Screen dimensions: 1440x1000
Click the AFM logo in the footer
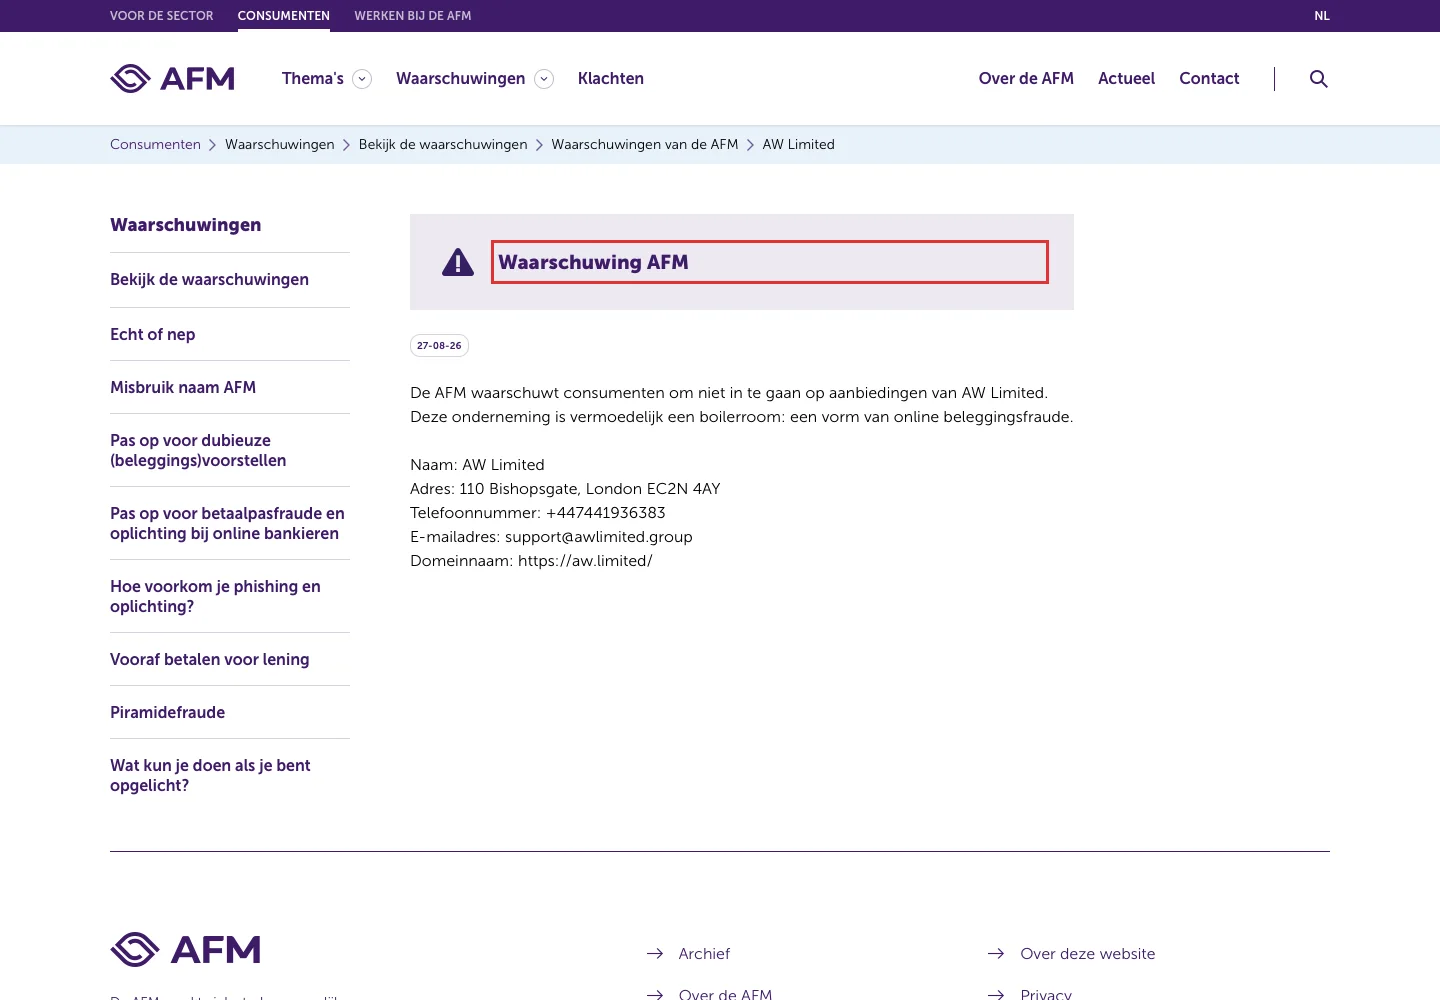click(x=185, y=949)
